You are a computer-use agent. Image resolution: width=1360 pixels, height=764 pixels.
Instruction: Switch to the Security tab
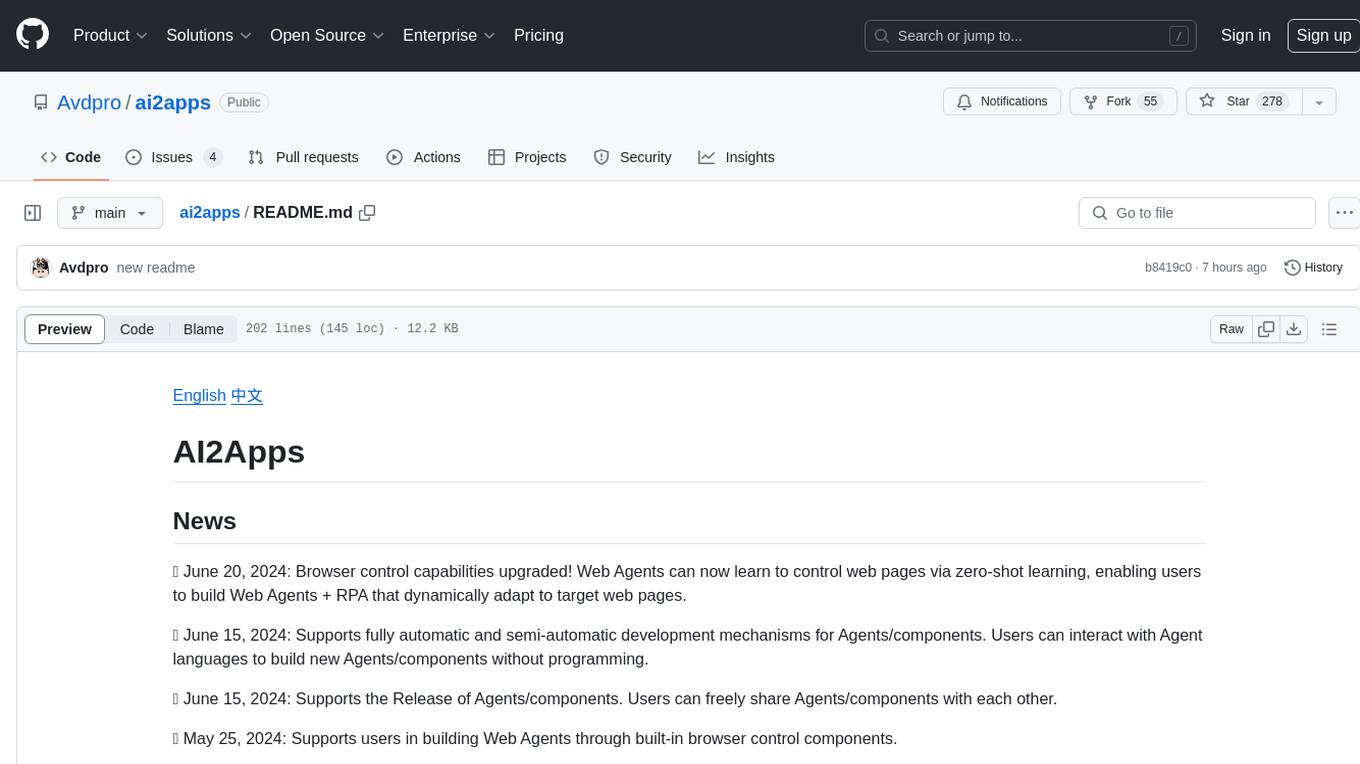pyautogui.click(x=632, y=157)
